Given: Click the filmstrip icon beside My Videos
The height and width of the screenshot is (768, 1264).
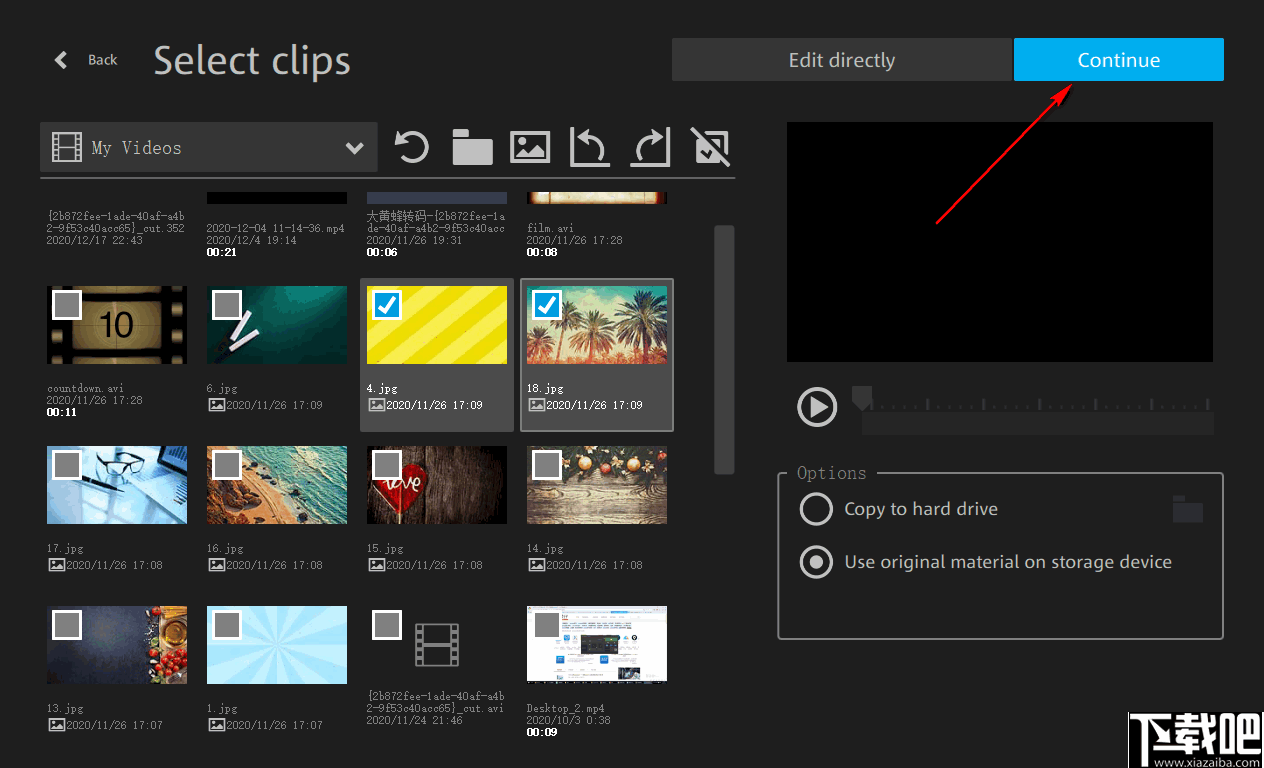Looking at the screenshot, I should (66, 147).
